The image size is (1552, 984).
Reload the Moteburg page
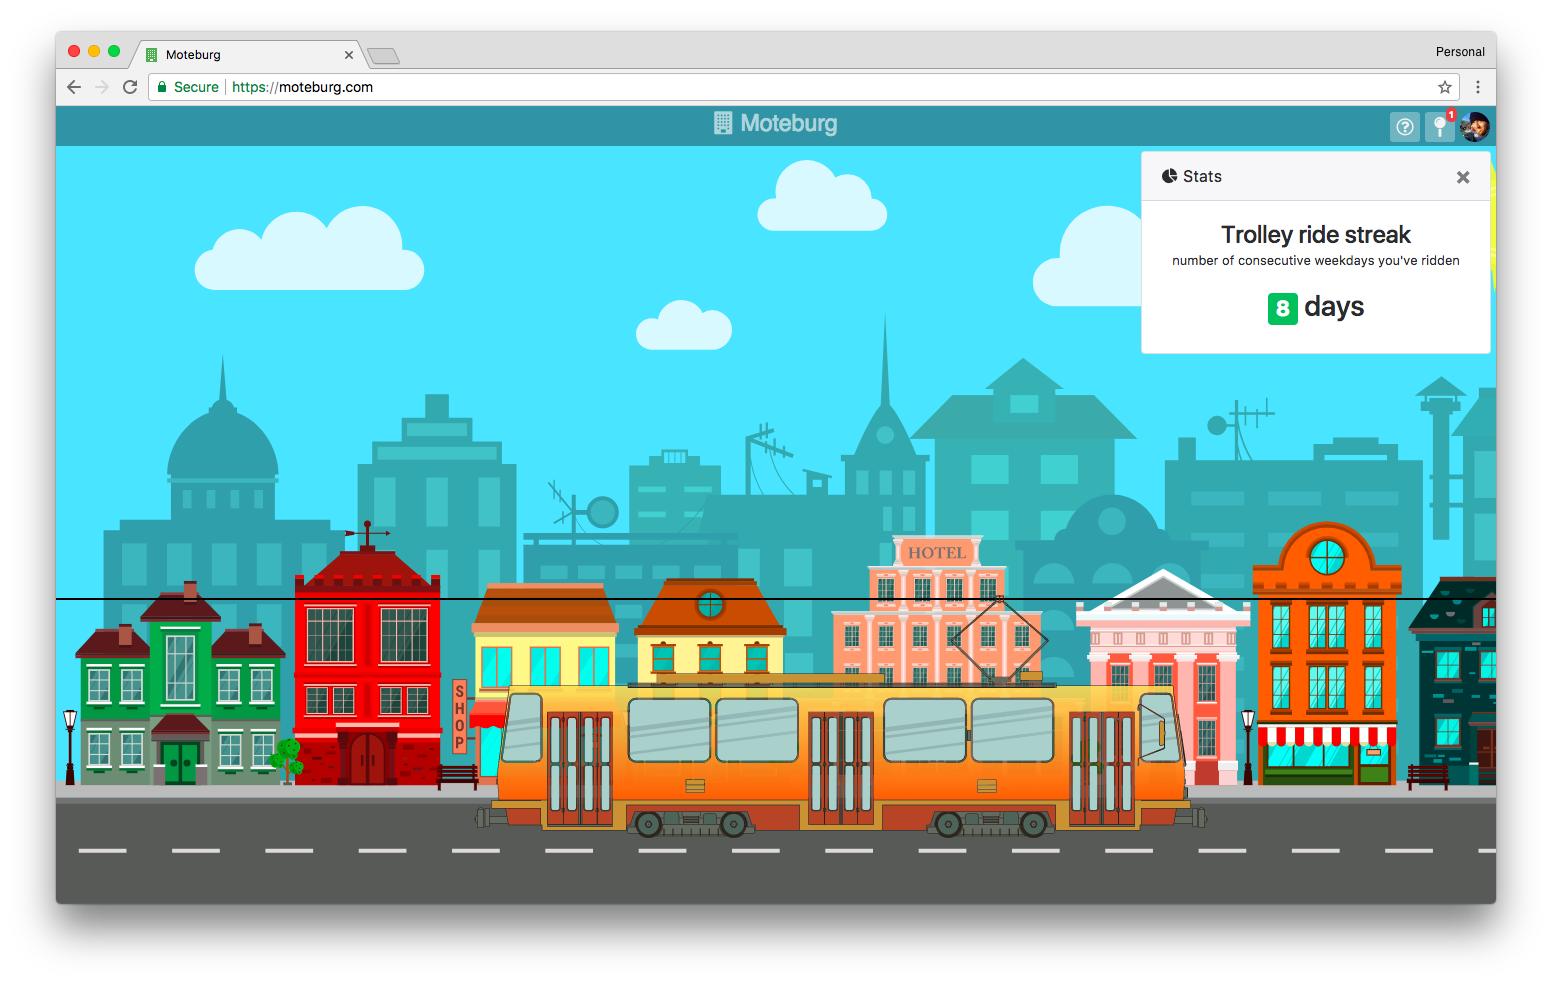pos(130,87)
